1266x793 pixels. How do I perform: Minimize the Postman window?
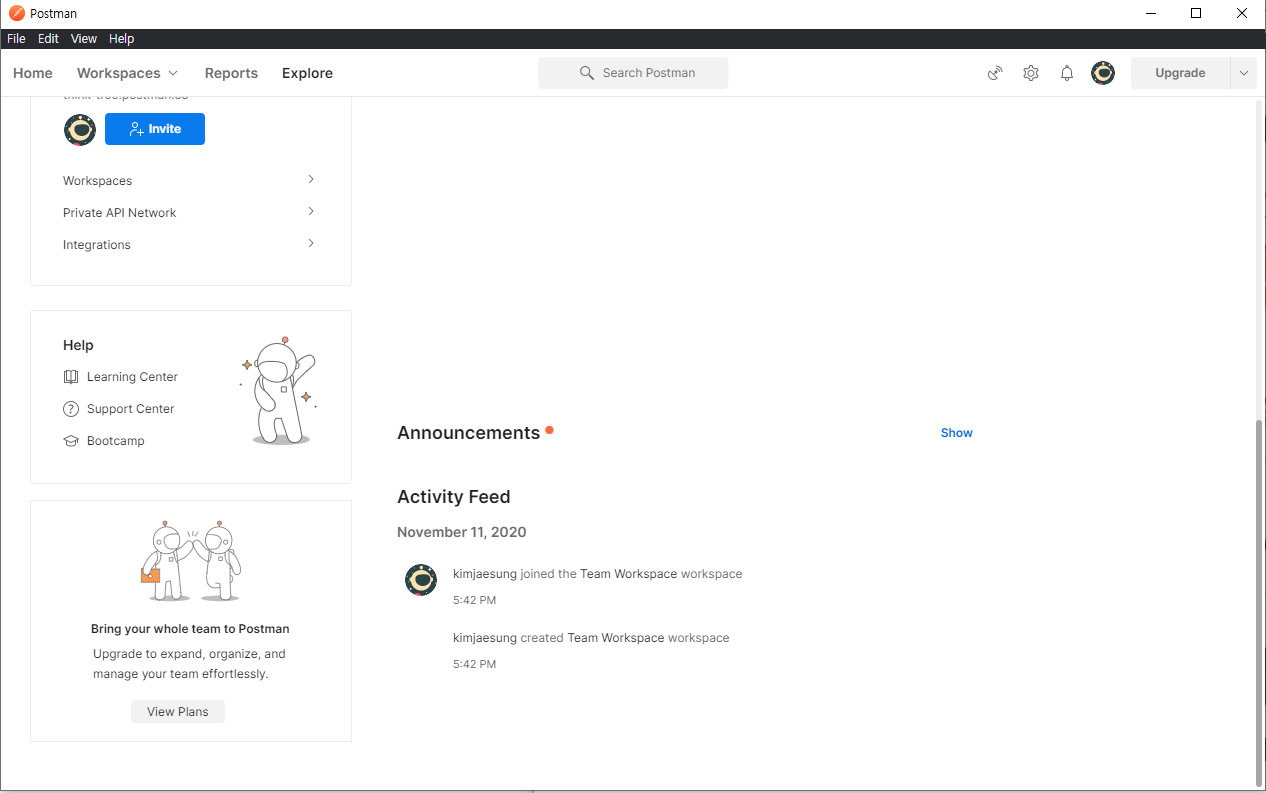tap(1150, 14)
